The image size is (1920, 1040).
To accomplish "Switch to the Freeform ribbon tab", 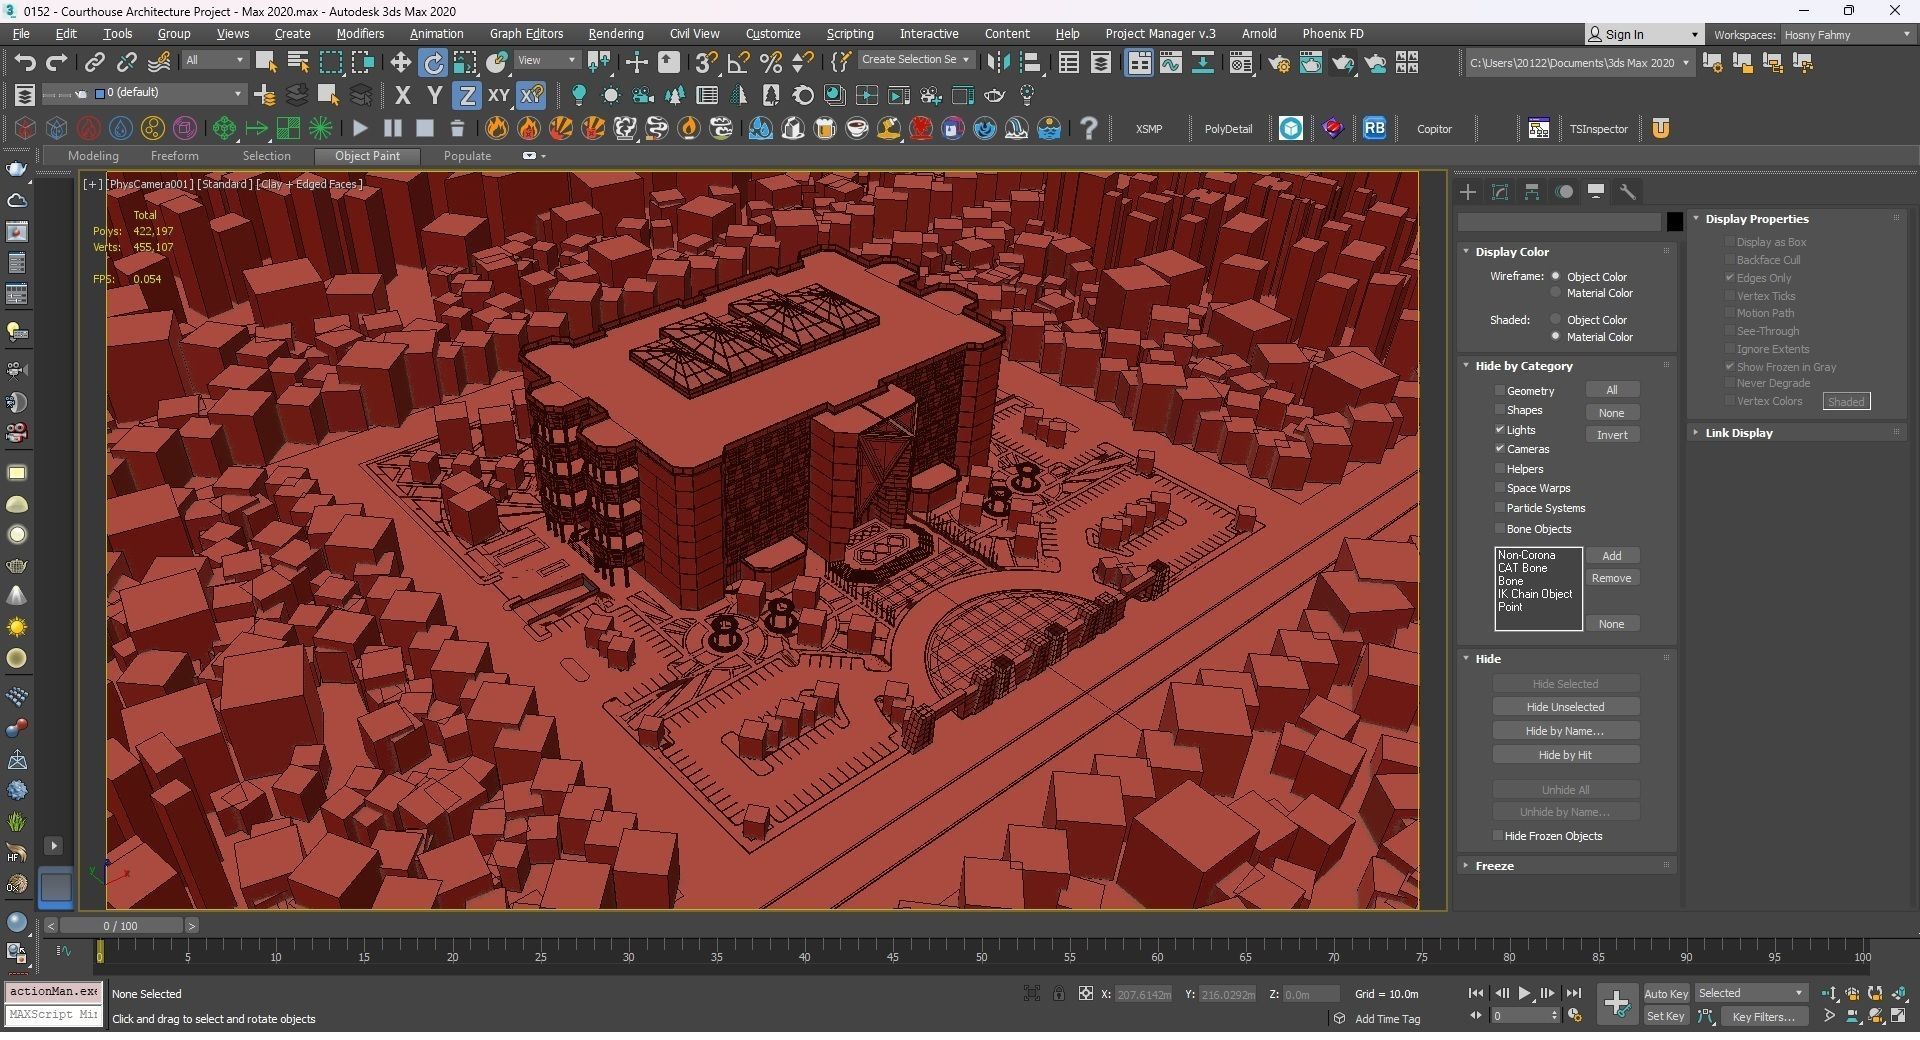I will (174, 156).
